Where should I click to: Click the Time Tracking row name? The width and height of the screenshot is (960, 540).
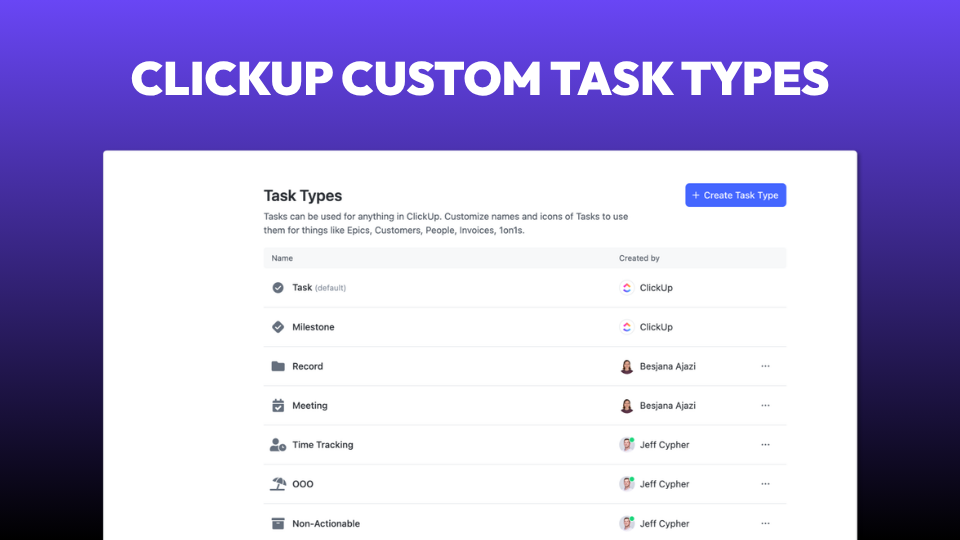tap(323, 444)
